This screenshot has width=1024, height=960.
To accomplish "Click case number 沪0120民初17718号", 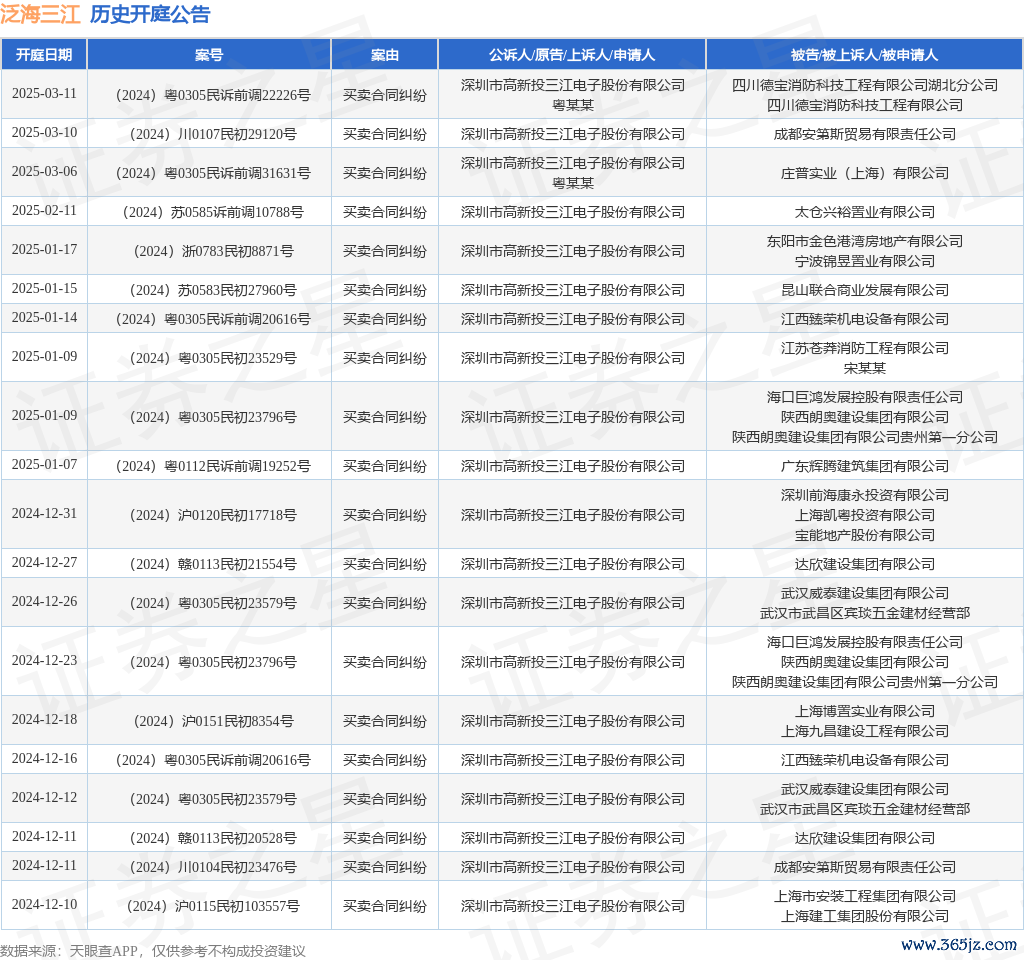I will coord(213,515).
